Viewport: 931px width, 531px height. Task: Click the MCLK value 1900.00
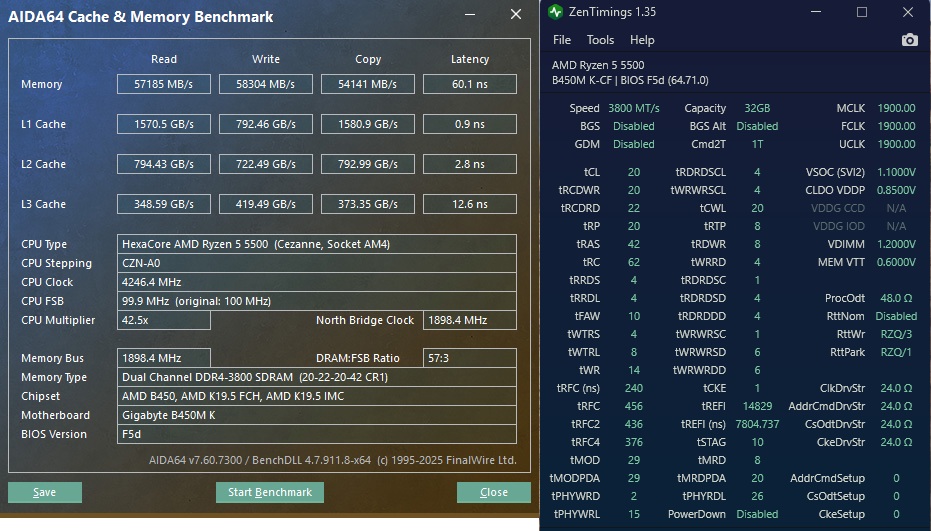click(897, 108)
